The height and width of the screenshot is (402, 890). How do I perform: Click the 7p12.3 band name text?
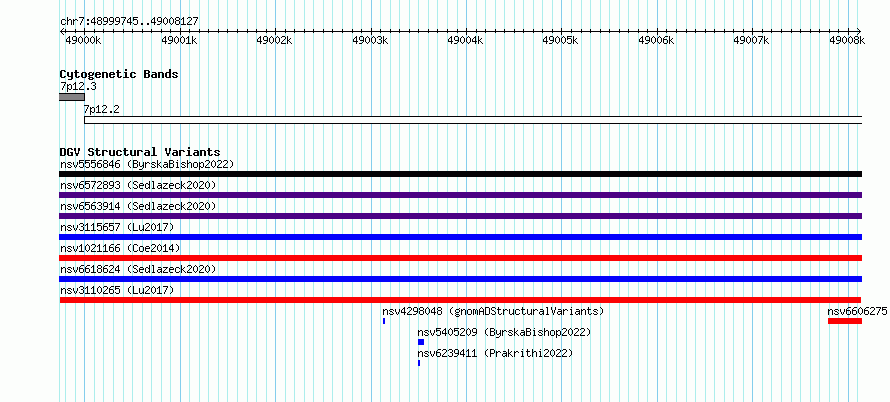[78, 87]
